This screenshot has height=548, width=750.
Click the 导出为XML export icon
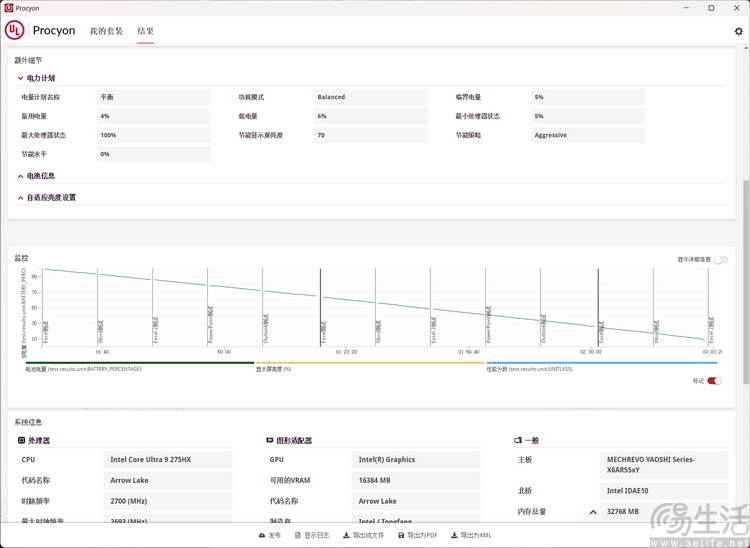click(454, 535)
